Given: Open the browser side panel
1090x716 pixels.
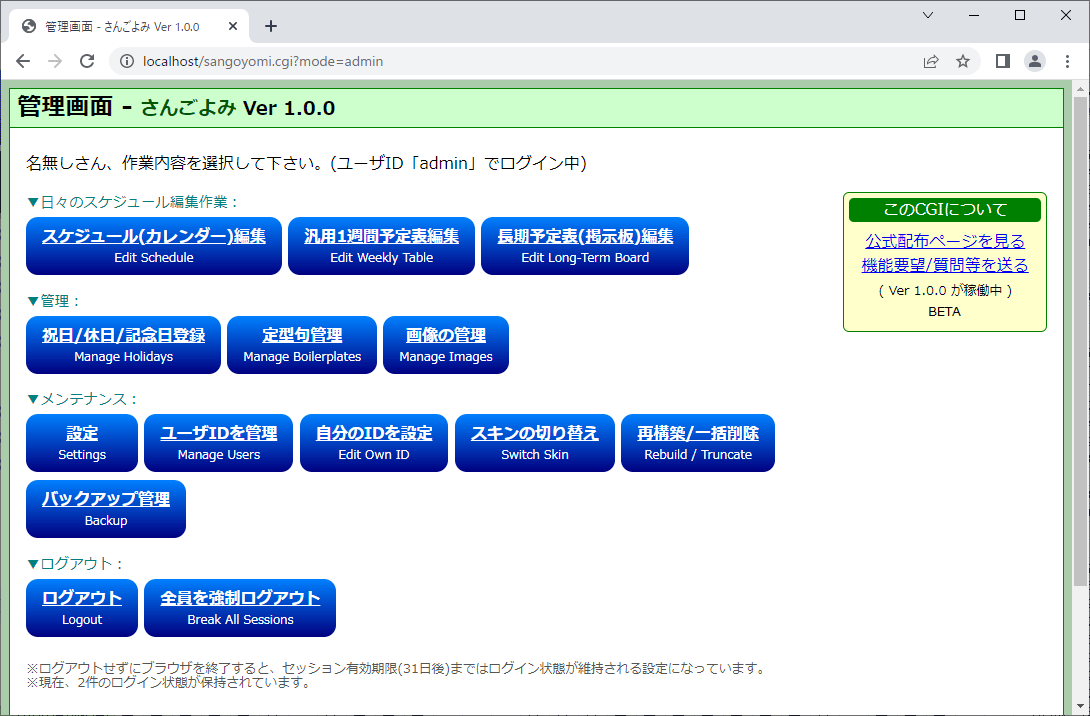Looking at the screenshot, I should point(1002,61).
